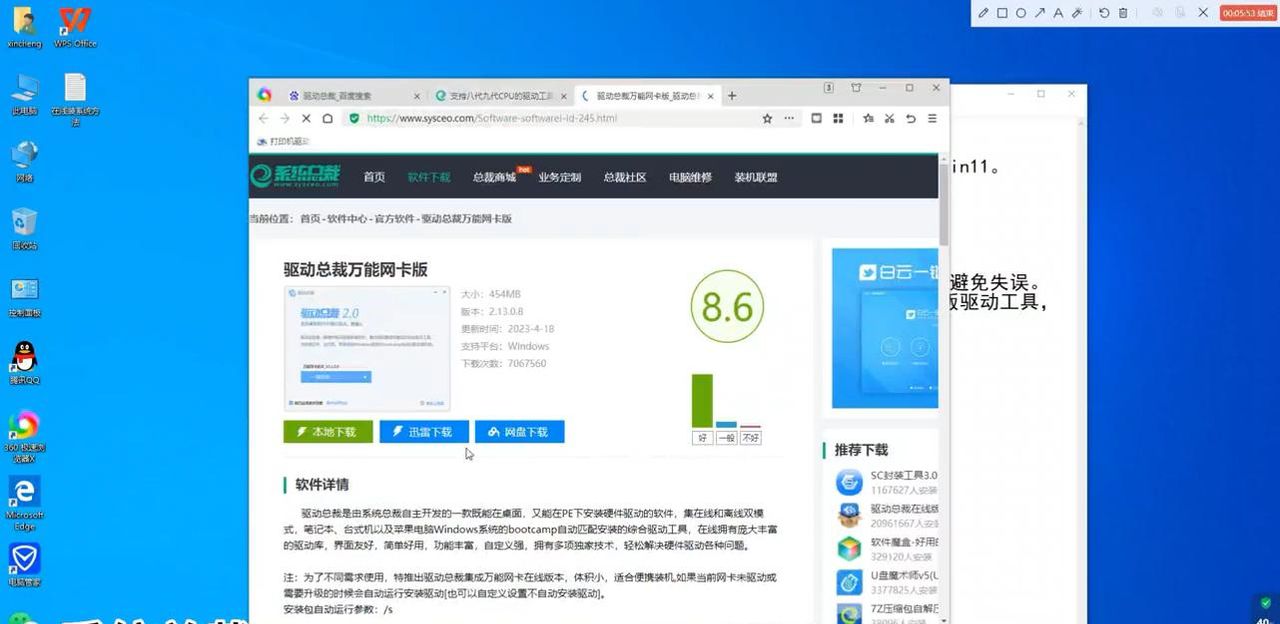Click the HTTPS lock icon in address bar

[x=354, y=118]
